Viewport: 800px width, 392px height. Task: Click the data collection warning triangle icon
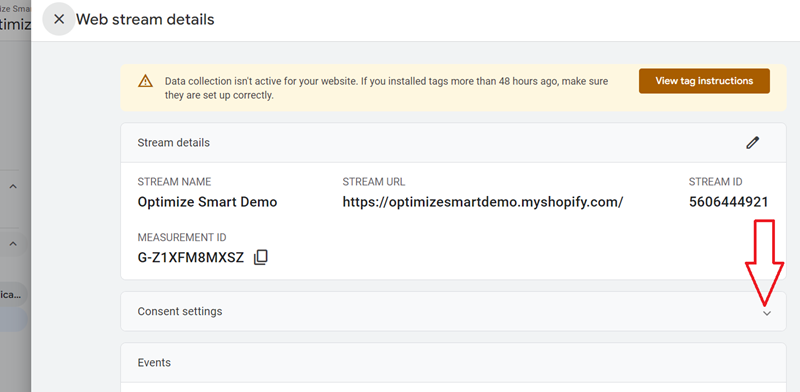point(145,81)
